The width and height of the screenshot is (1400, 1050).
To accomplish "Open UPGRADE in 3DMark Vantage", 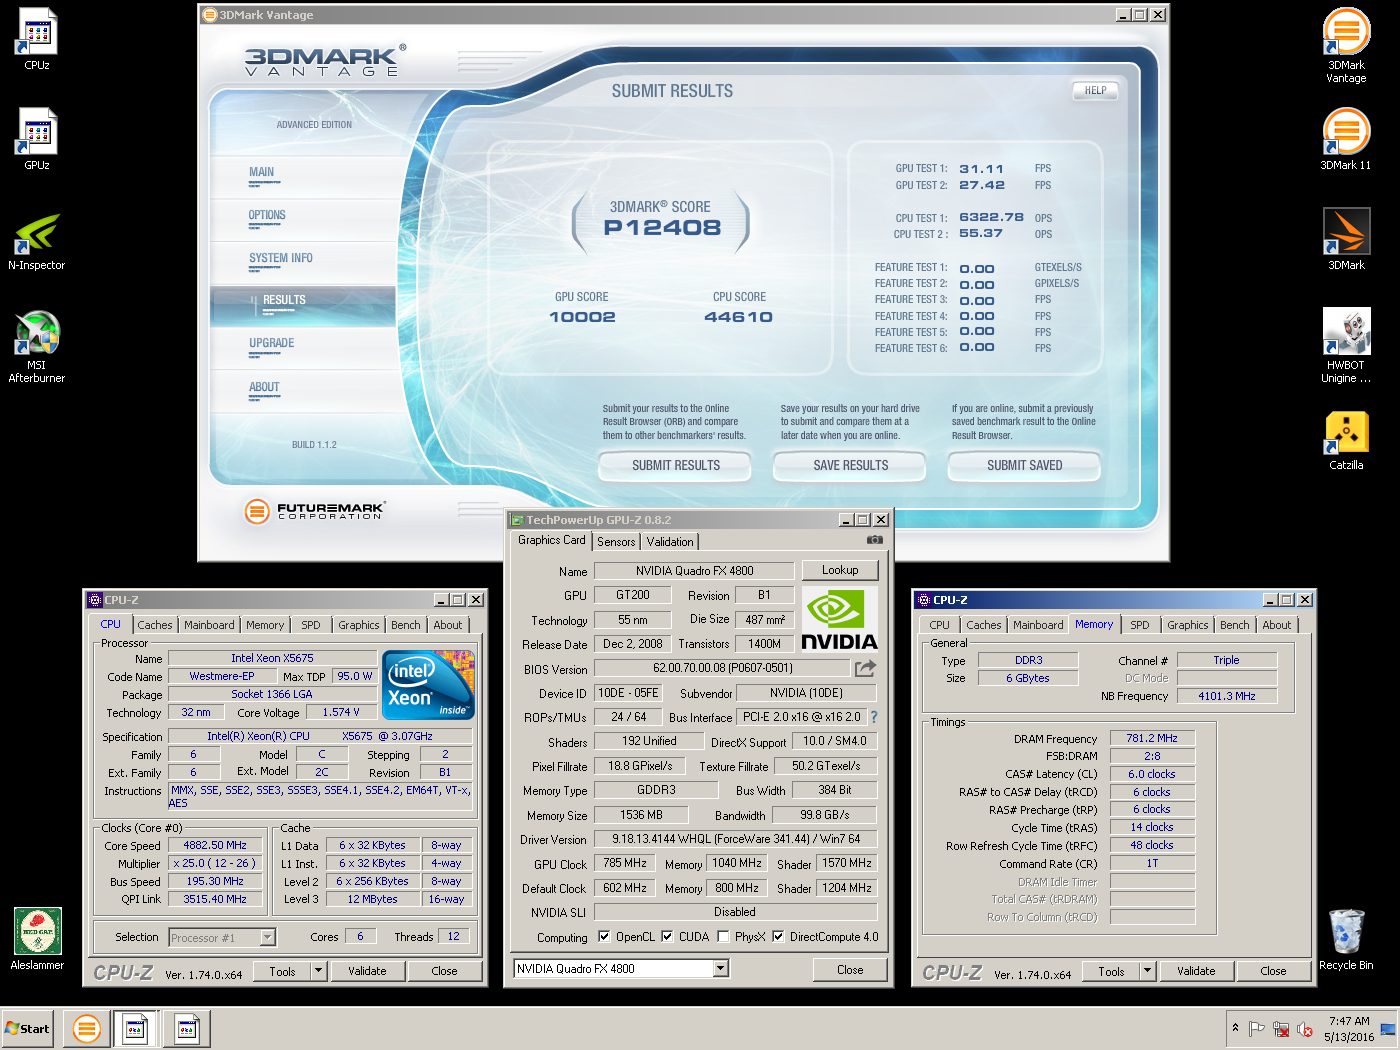I will [x=272, y=343].
